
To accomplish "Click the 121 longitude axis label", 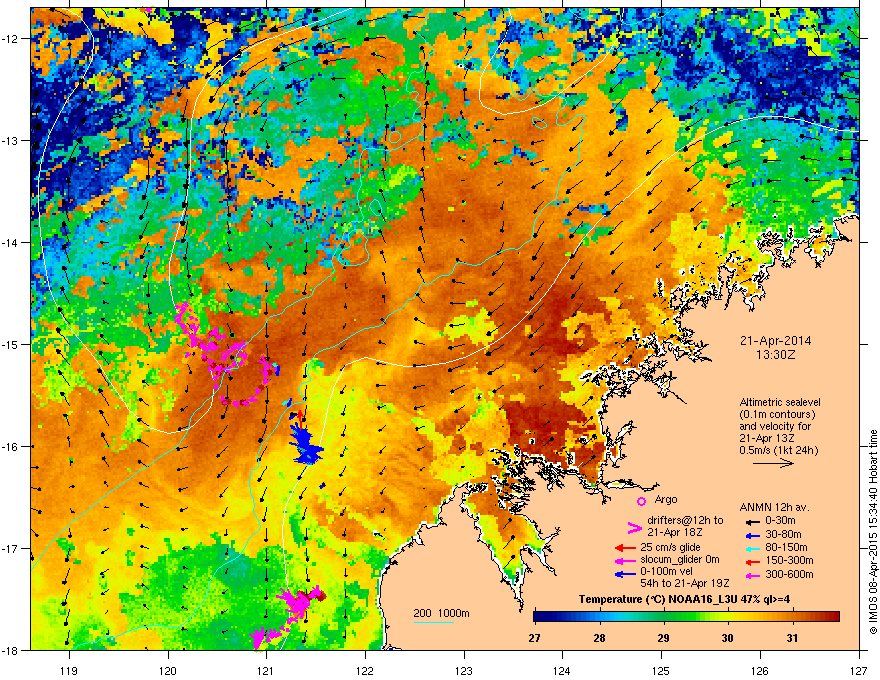I will pos(266,670).
